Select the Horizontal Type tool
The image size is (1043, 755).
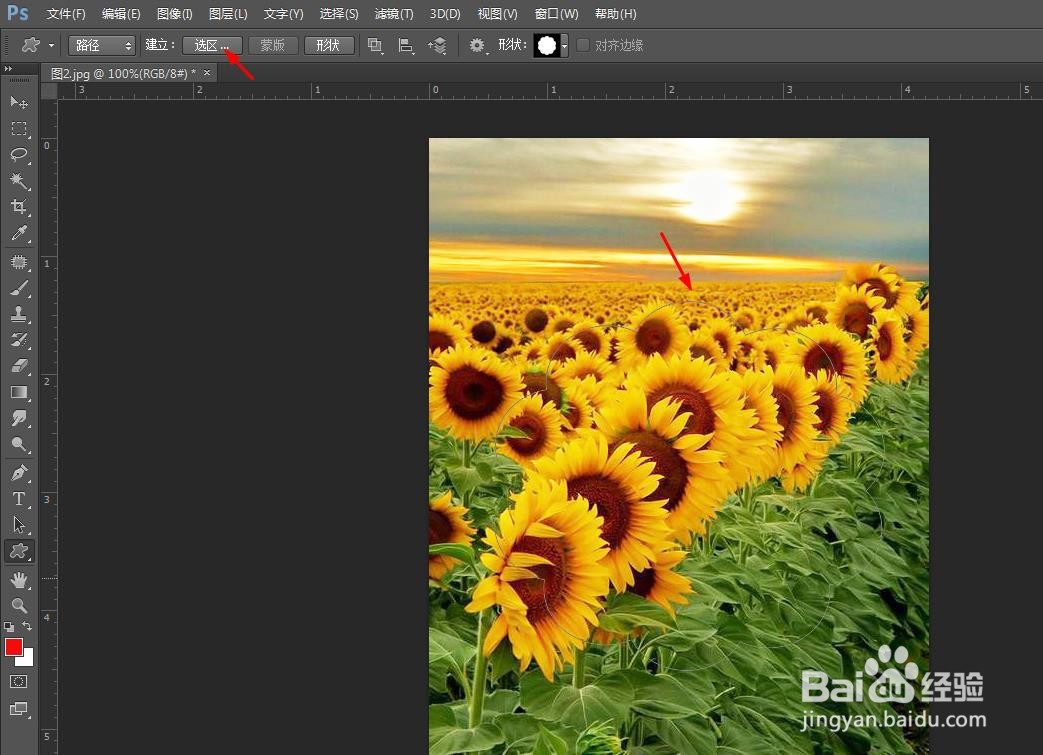coord(19,499)
